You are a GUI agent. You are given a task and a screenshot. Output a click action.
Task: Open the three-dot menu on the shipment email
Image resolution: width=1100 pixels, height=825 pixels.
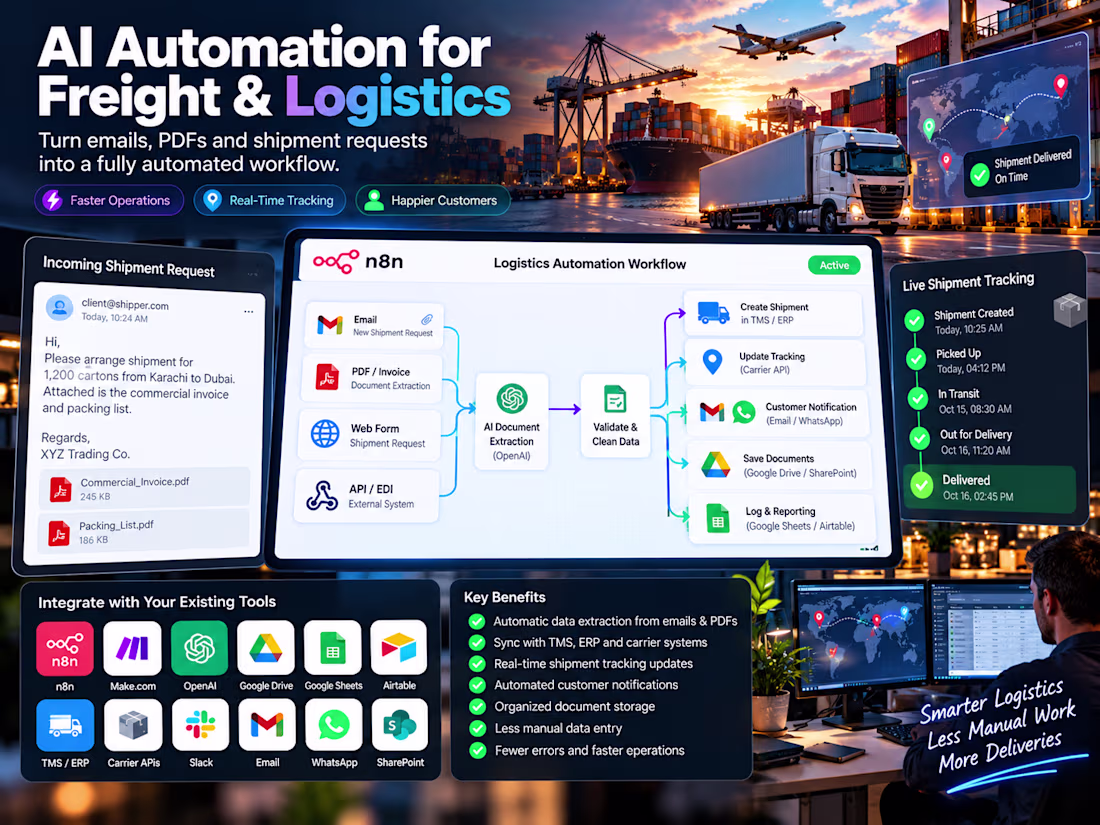coord(248,311)
